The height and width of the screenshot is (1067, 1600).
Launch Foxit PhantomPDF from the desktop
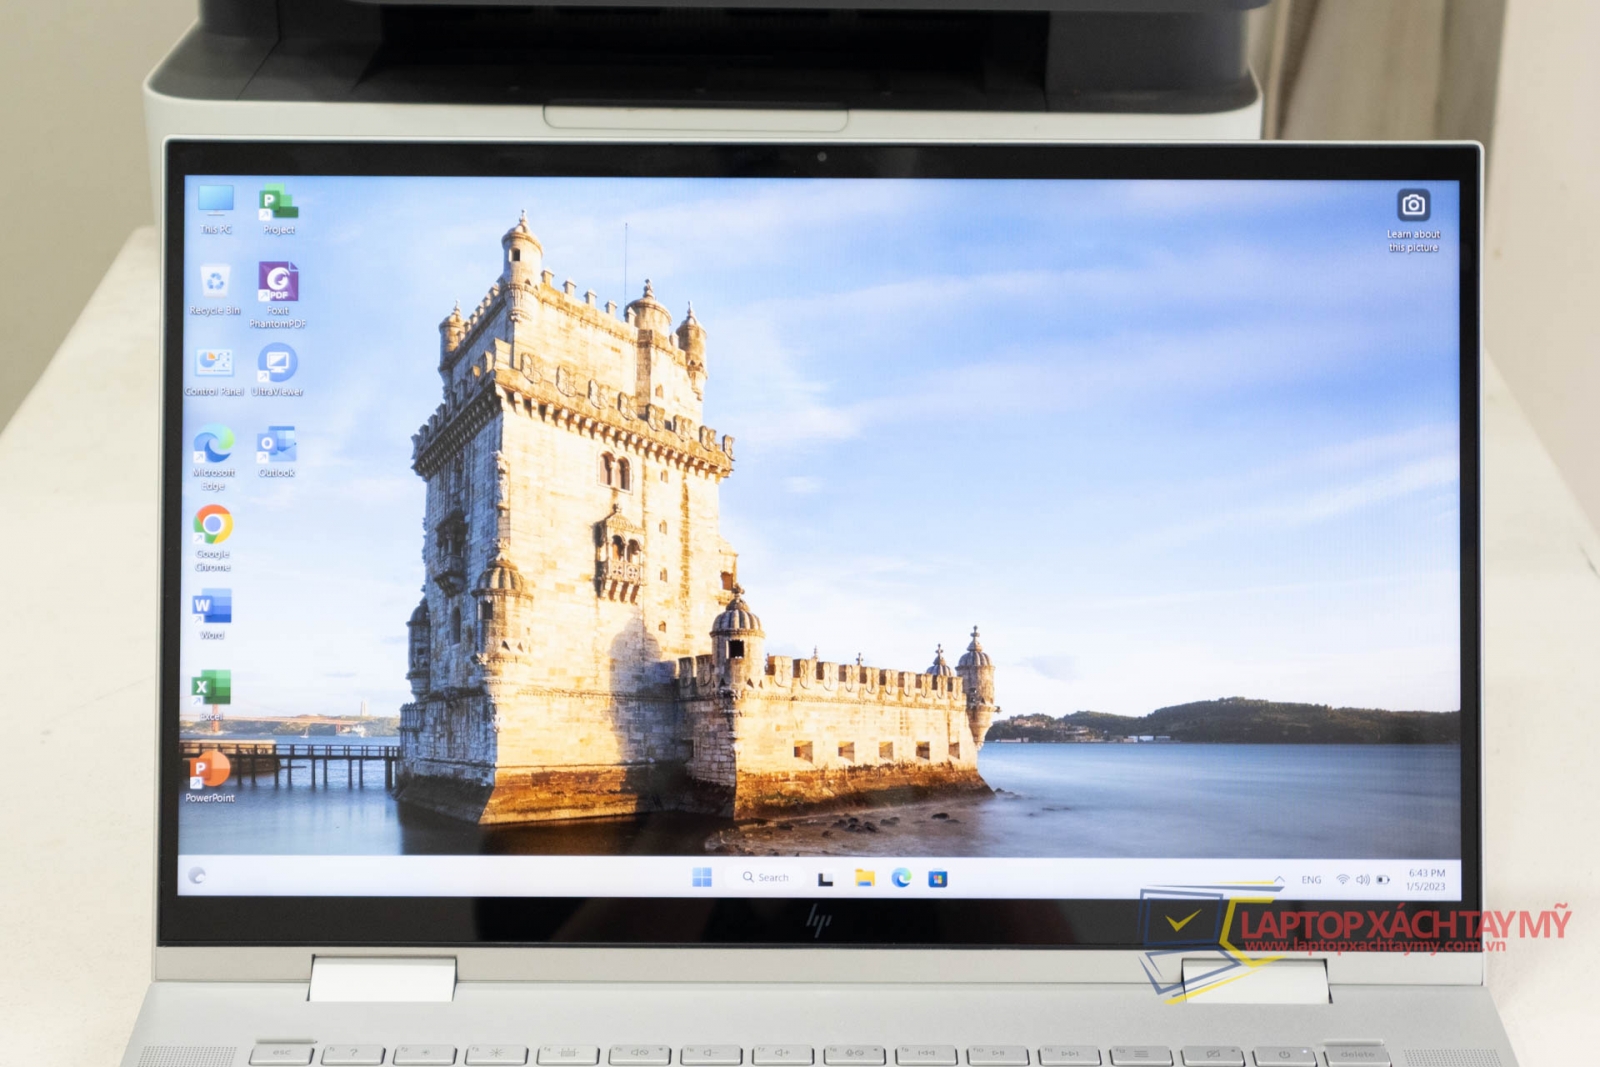click(278, 284)
